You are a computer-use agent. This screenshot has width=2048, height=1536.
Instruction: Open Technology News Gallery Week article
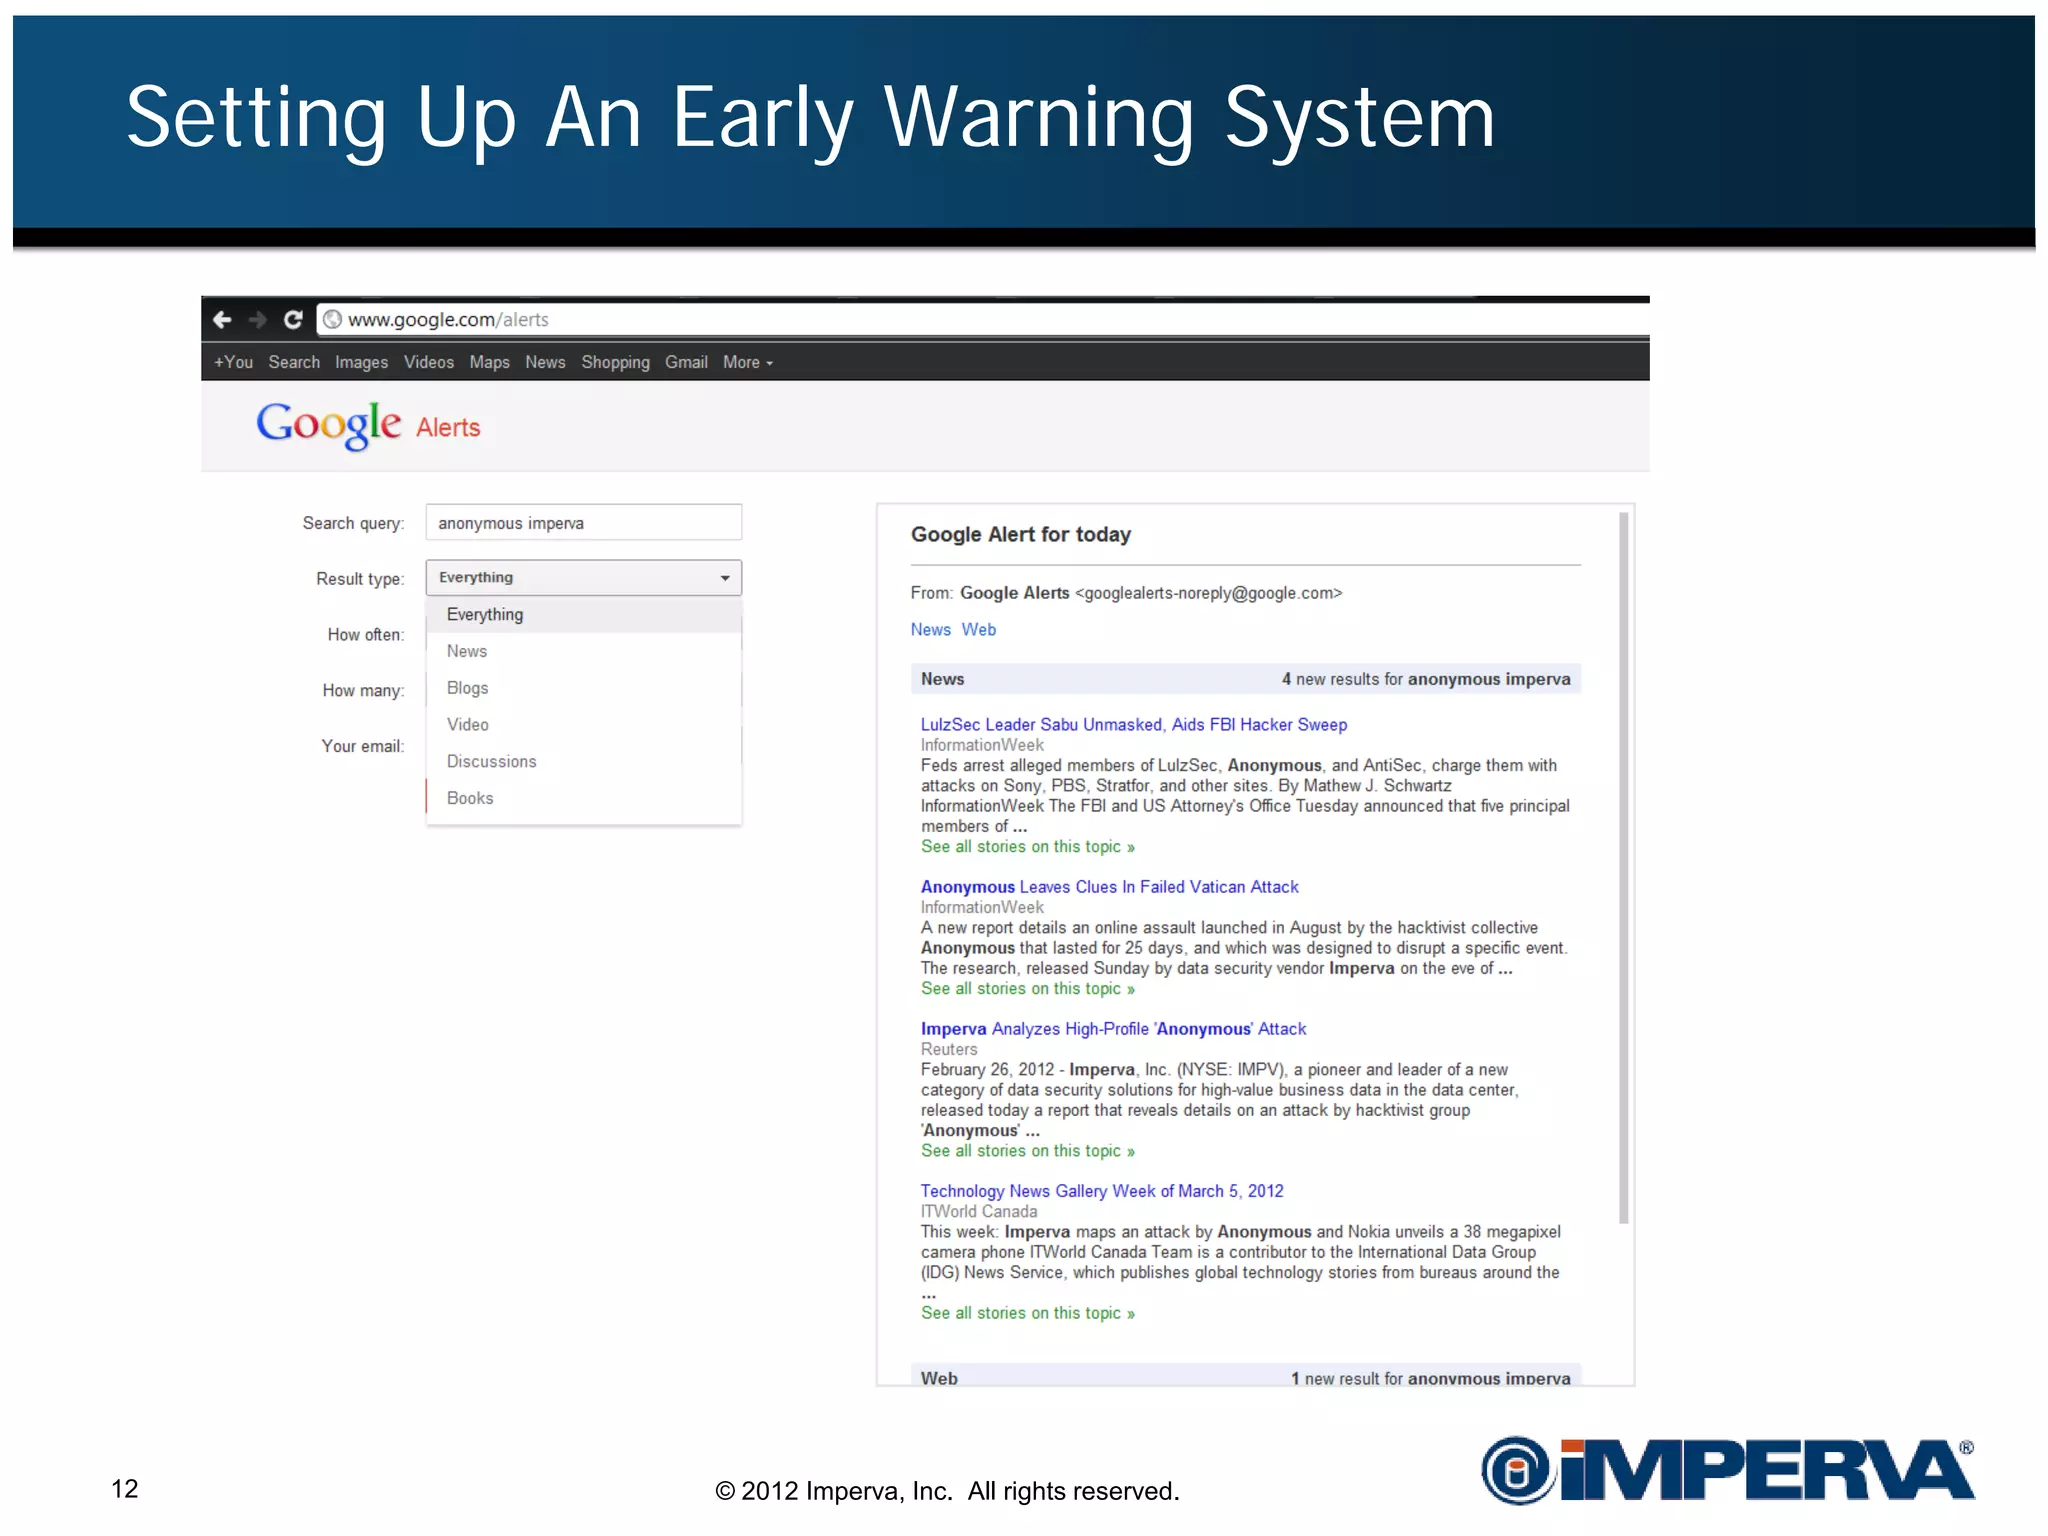pyautogui.click(x=1102, y=1190)
